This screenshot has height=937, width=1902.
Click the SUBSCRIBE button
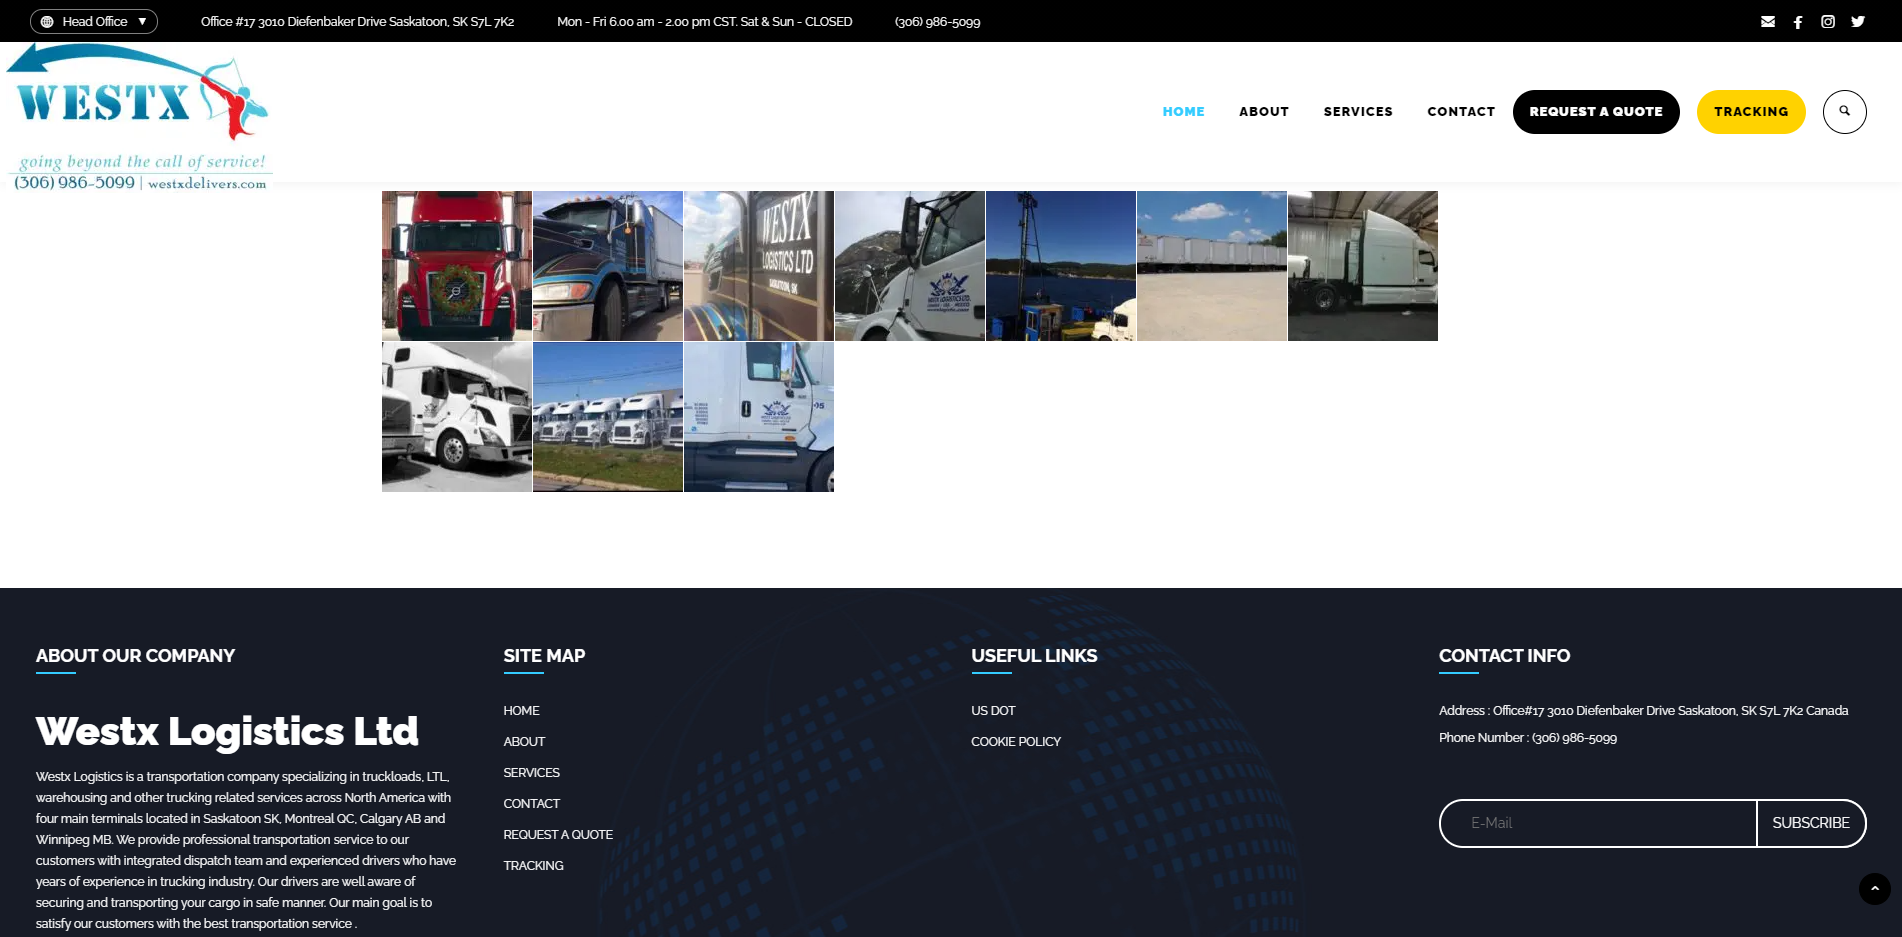(1811, 823)
